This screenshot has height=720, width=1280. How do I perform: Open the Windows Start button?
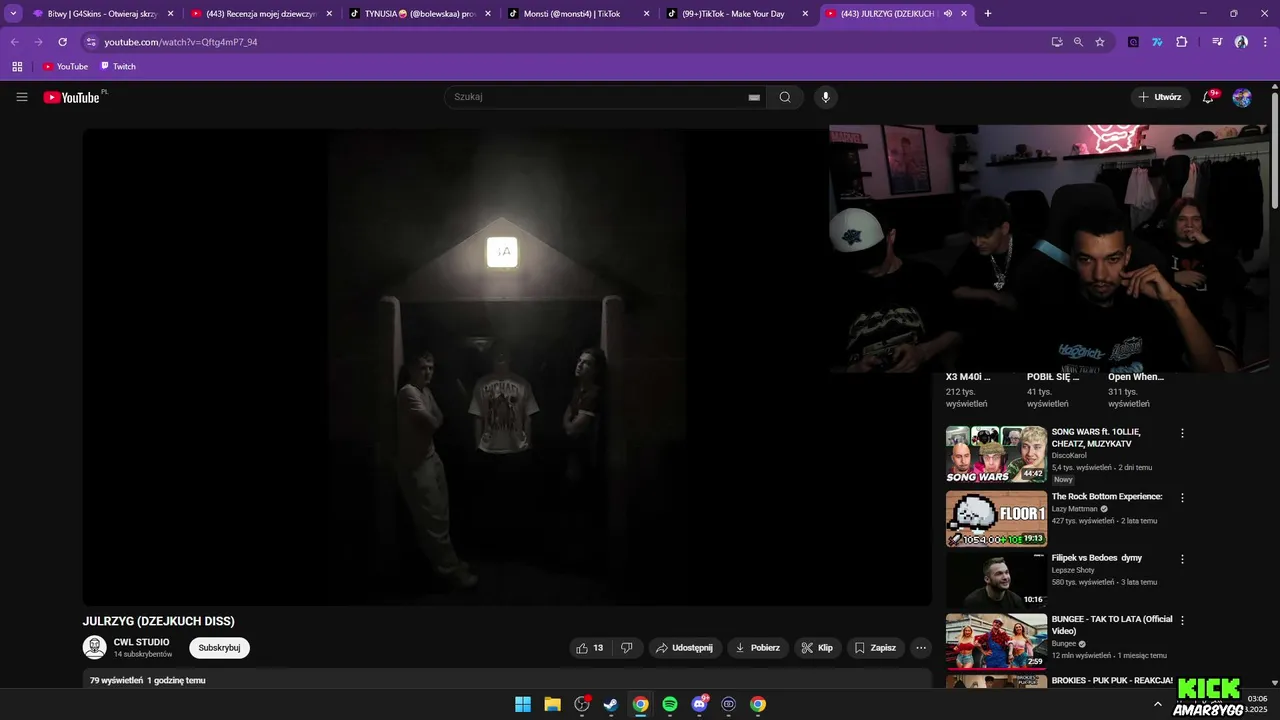click(x=523, y=704)
